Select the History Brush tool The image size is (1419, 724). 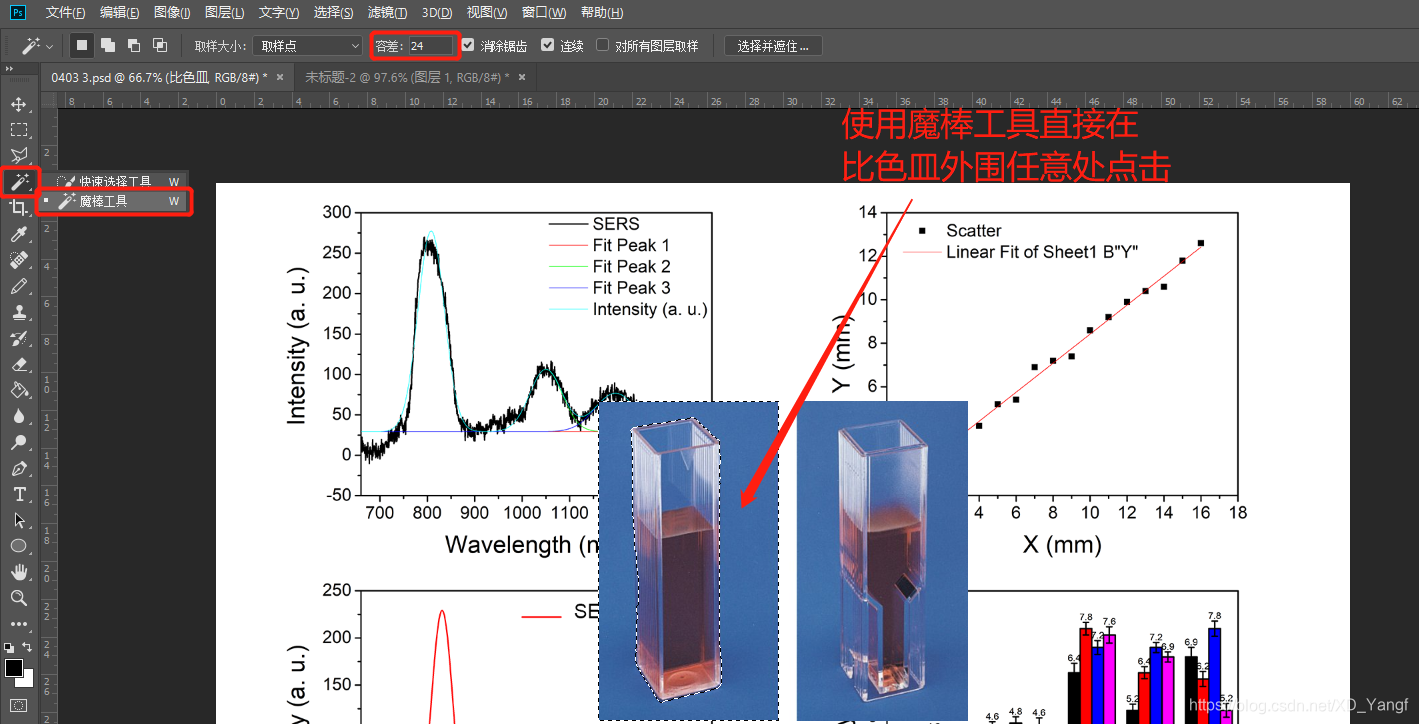coord(18,338)
